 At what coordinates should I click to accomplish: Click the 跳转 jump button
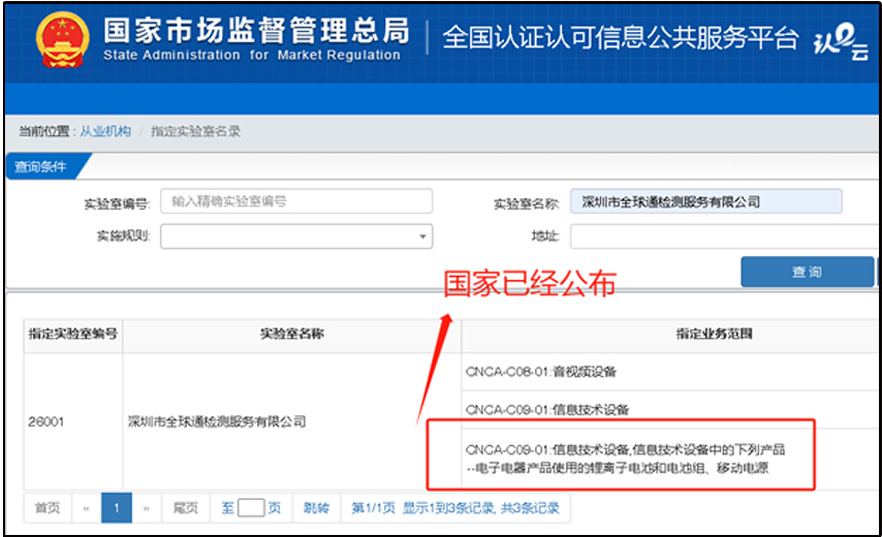coord(316,508)
